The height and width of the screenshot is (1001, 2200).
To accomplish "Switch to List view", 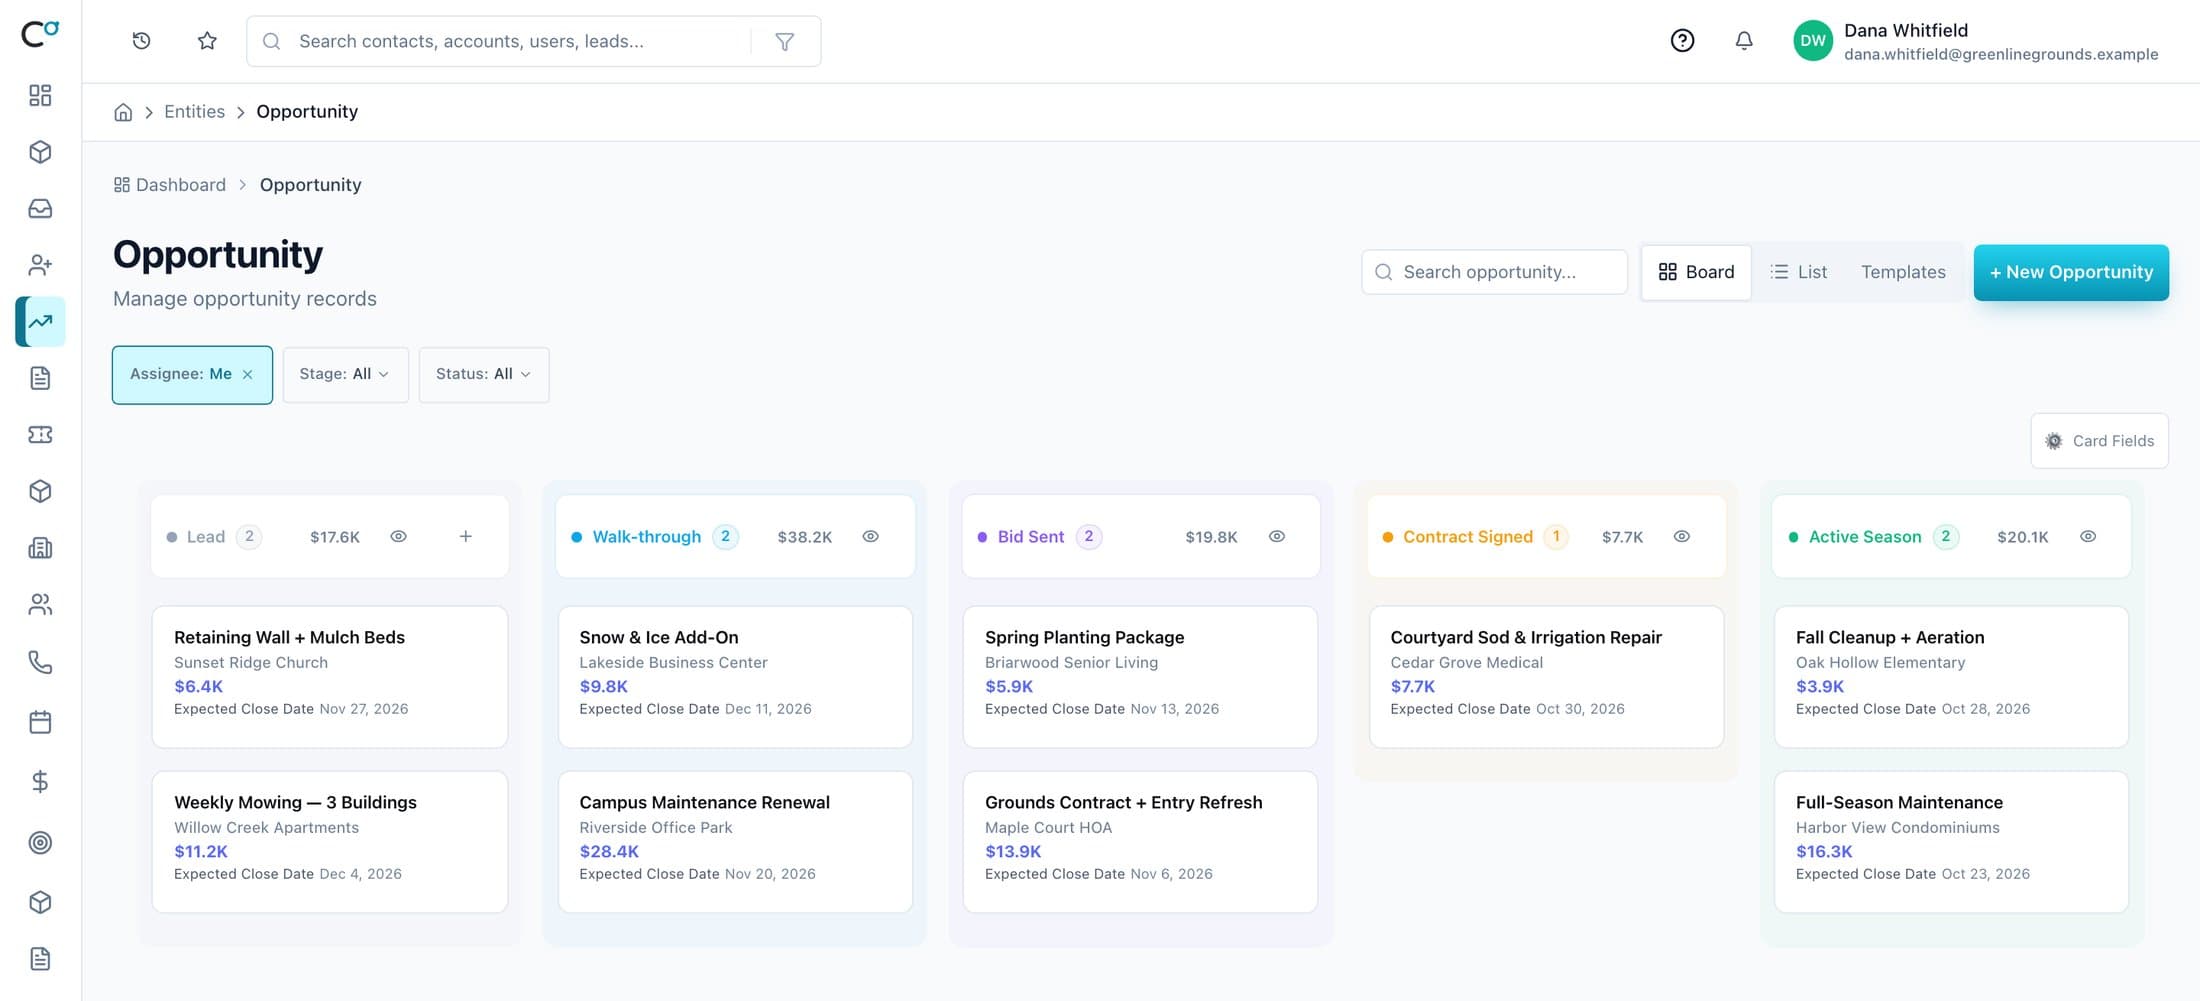I will [x=1798, y=272].
